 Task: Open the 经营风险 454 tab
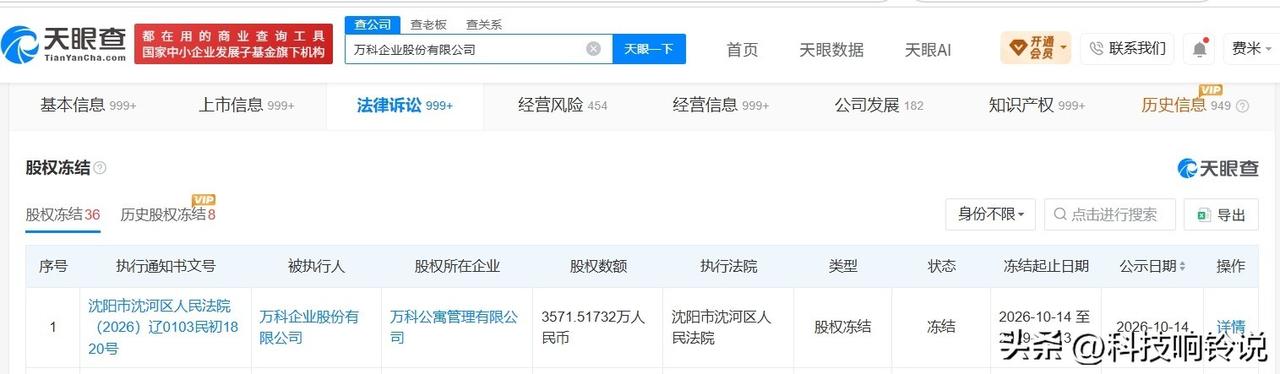coord(563,105)
